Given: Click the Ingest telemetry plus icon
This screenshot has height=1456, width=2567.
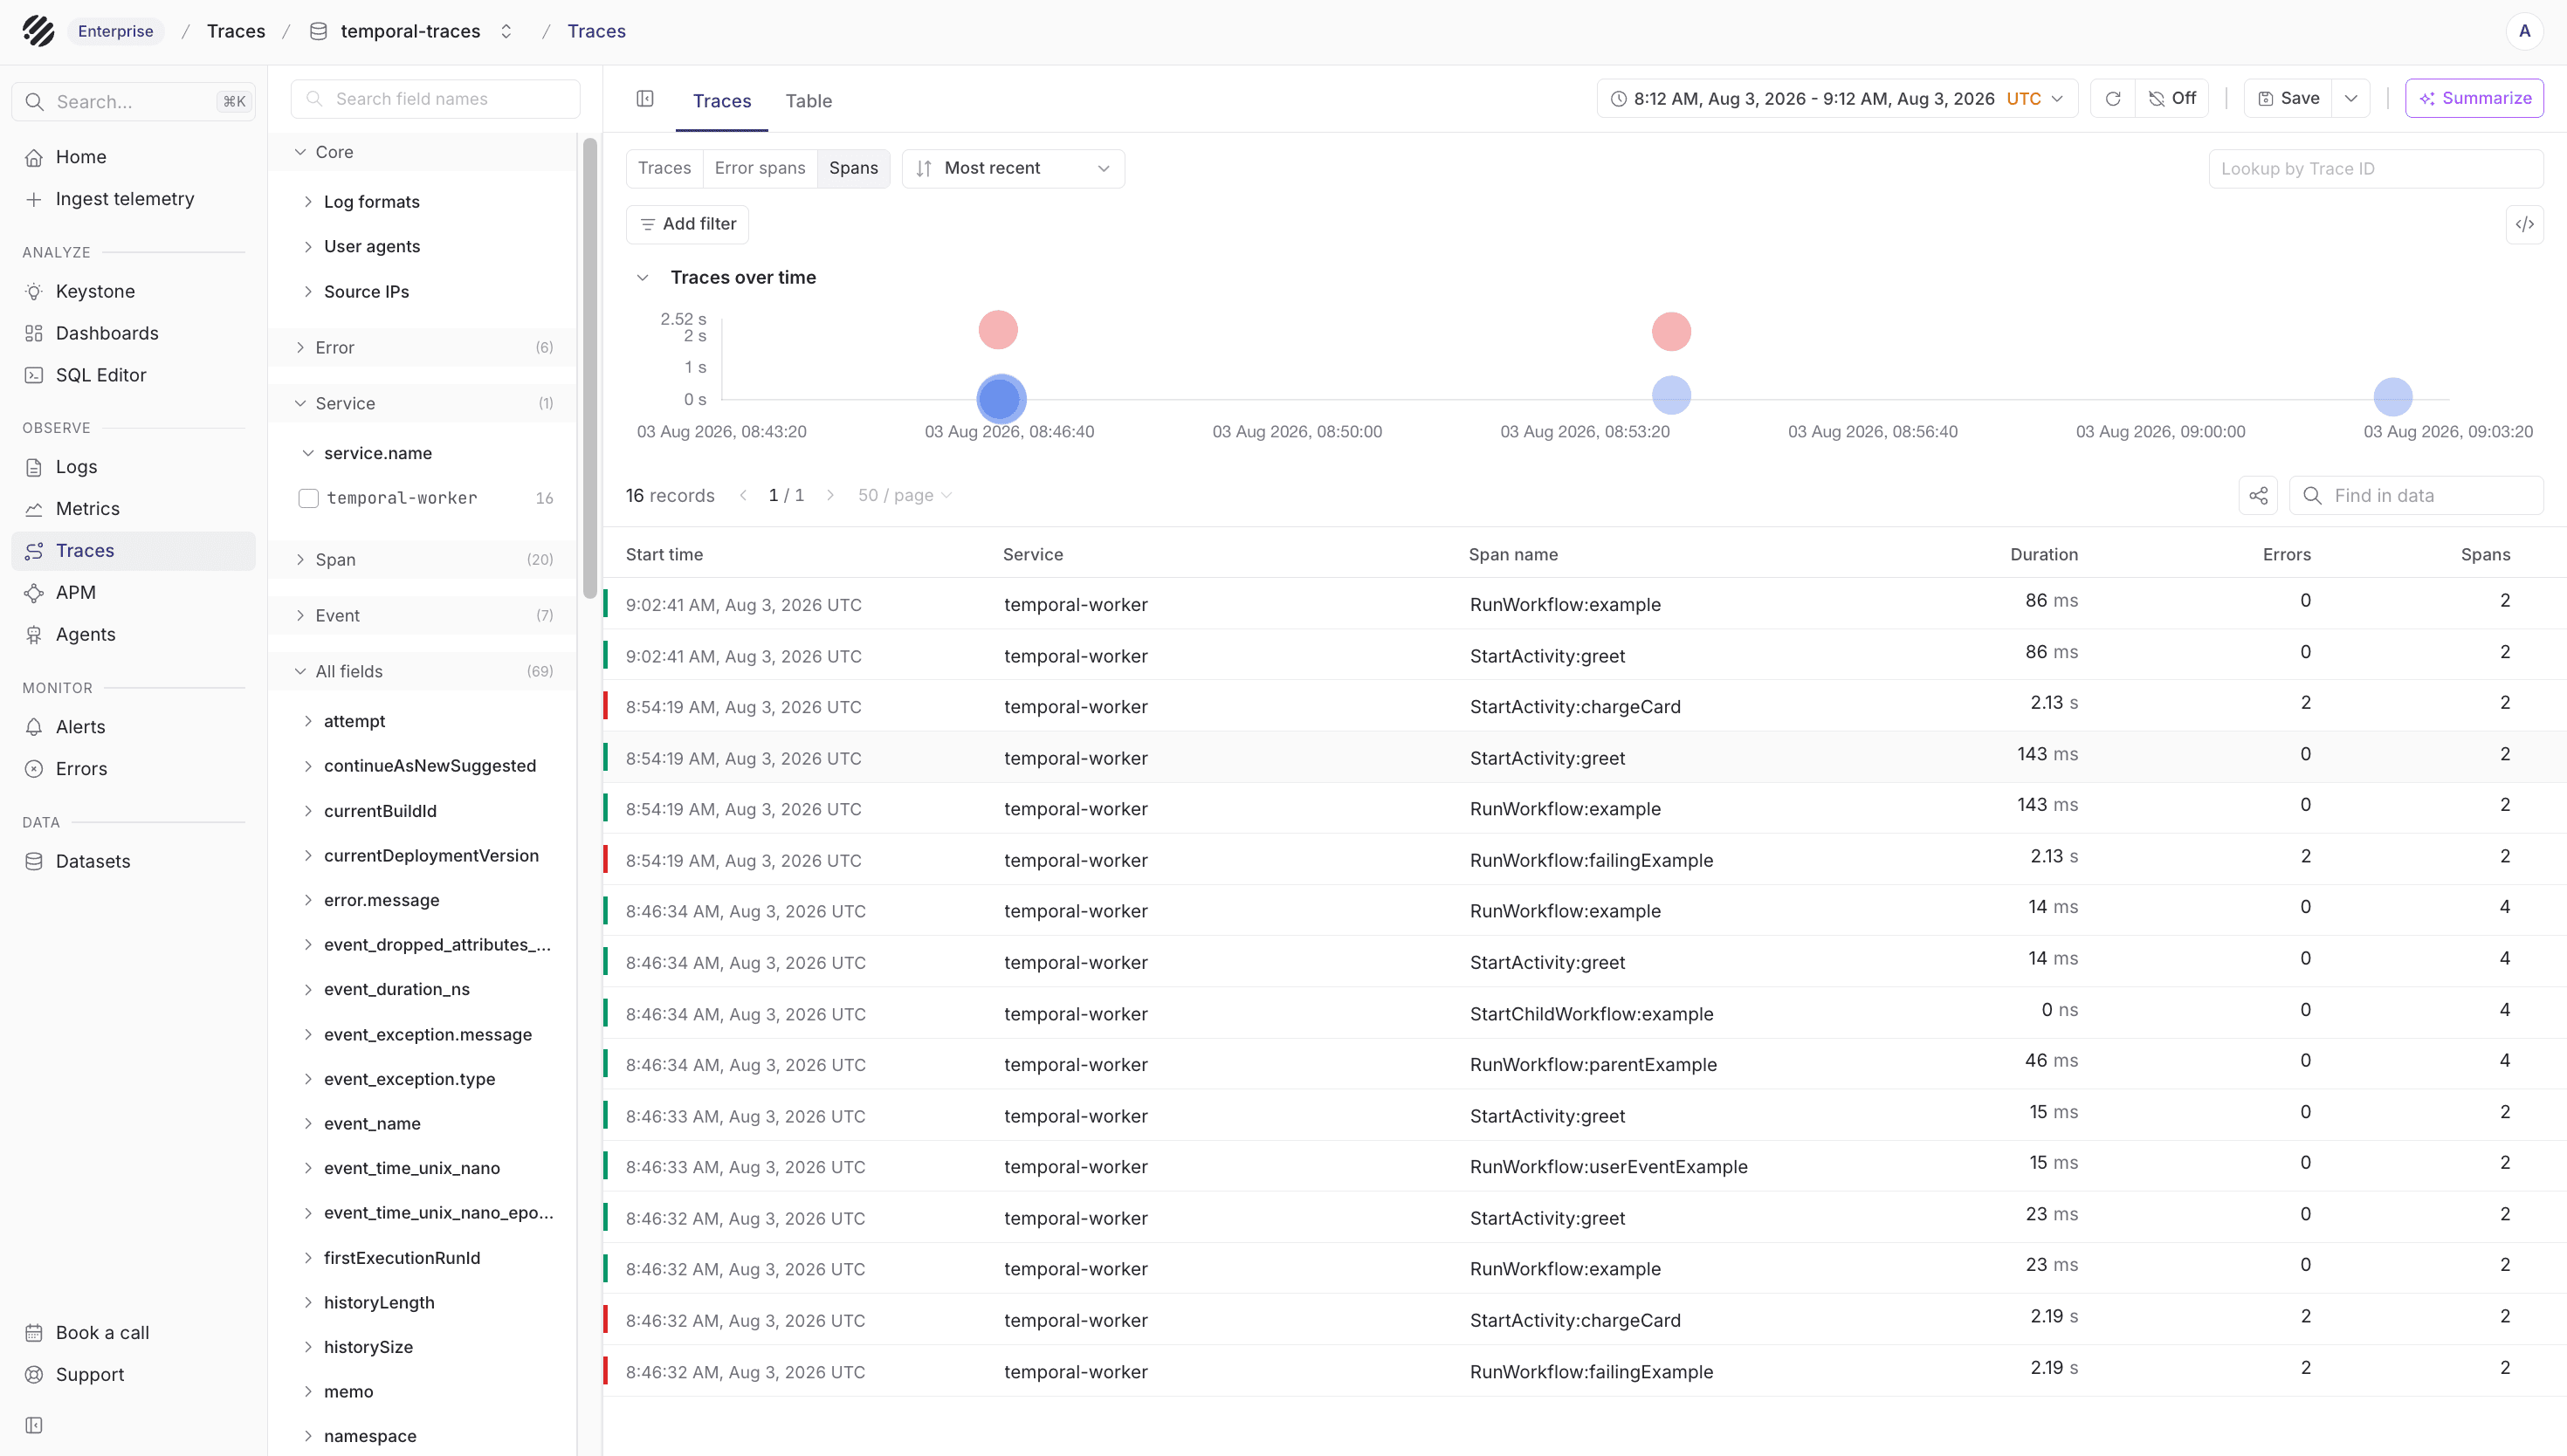Looking at the screenshot, I should (x=34, y=199).
